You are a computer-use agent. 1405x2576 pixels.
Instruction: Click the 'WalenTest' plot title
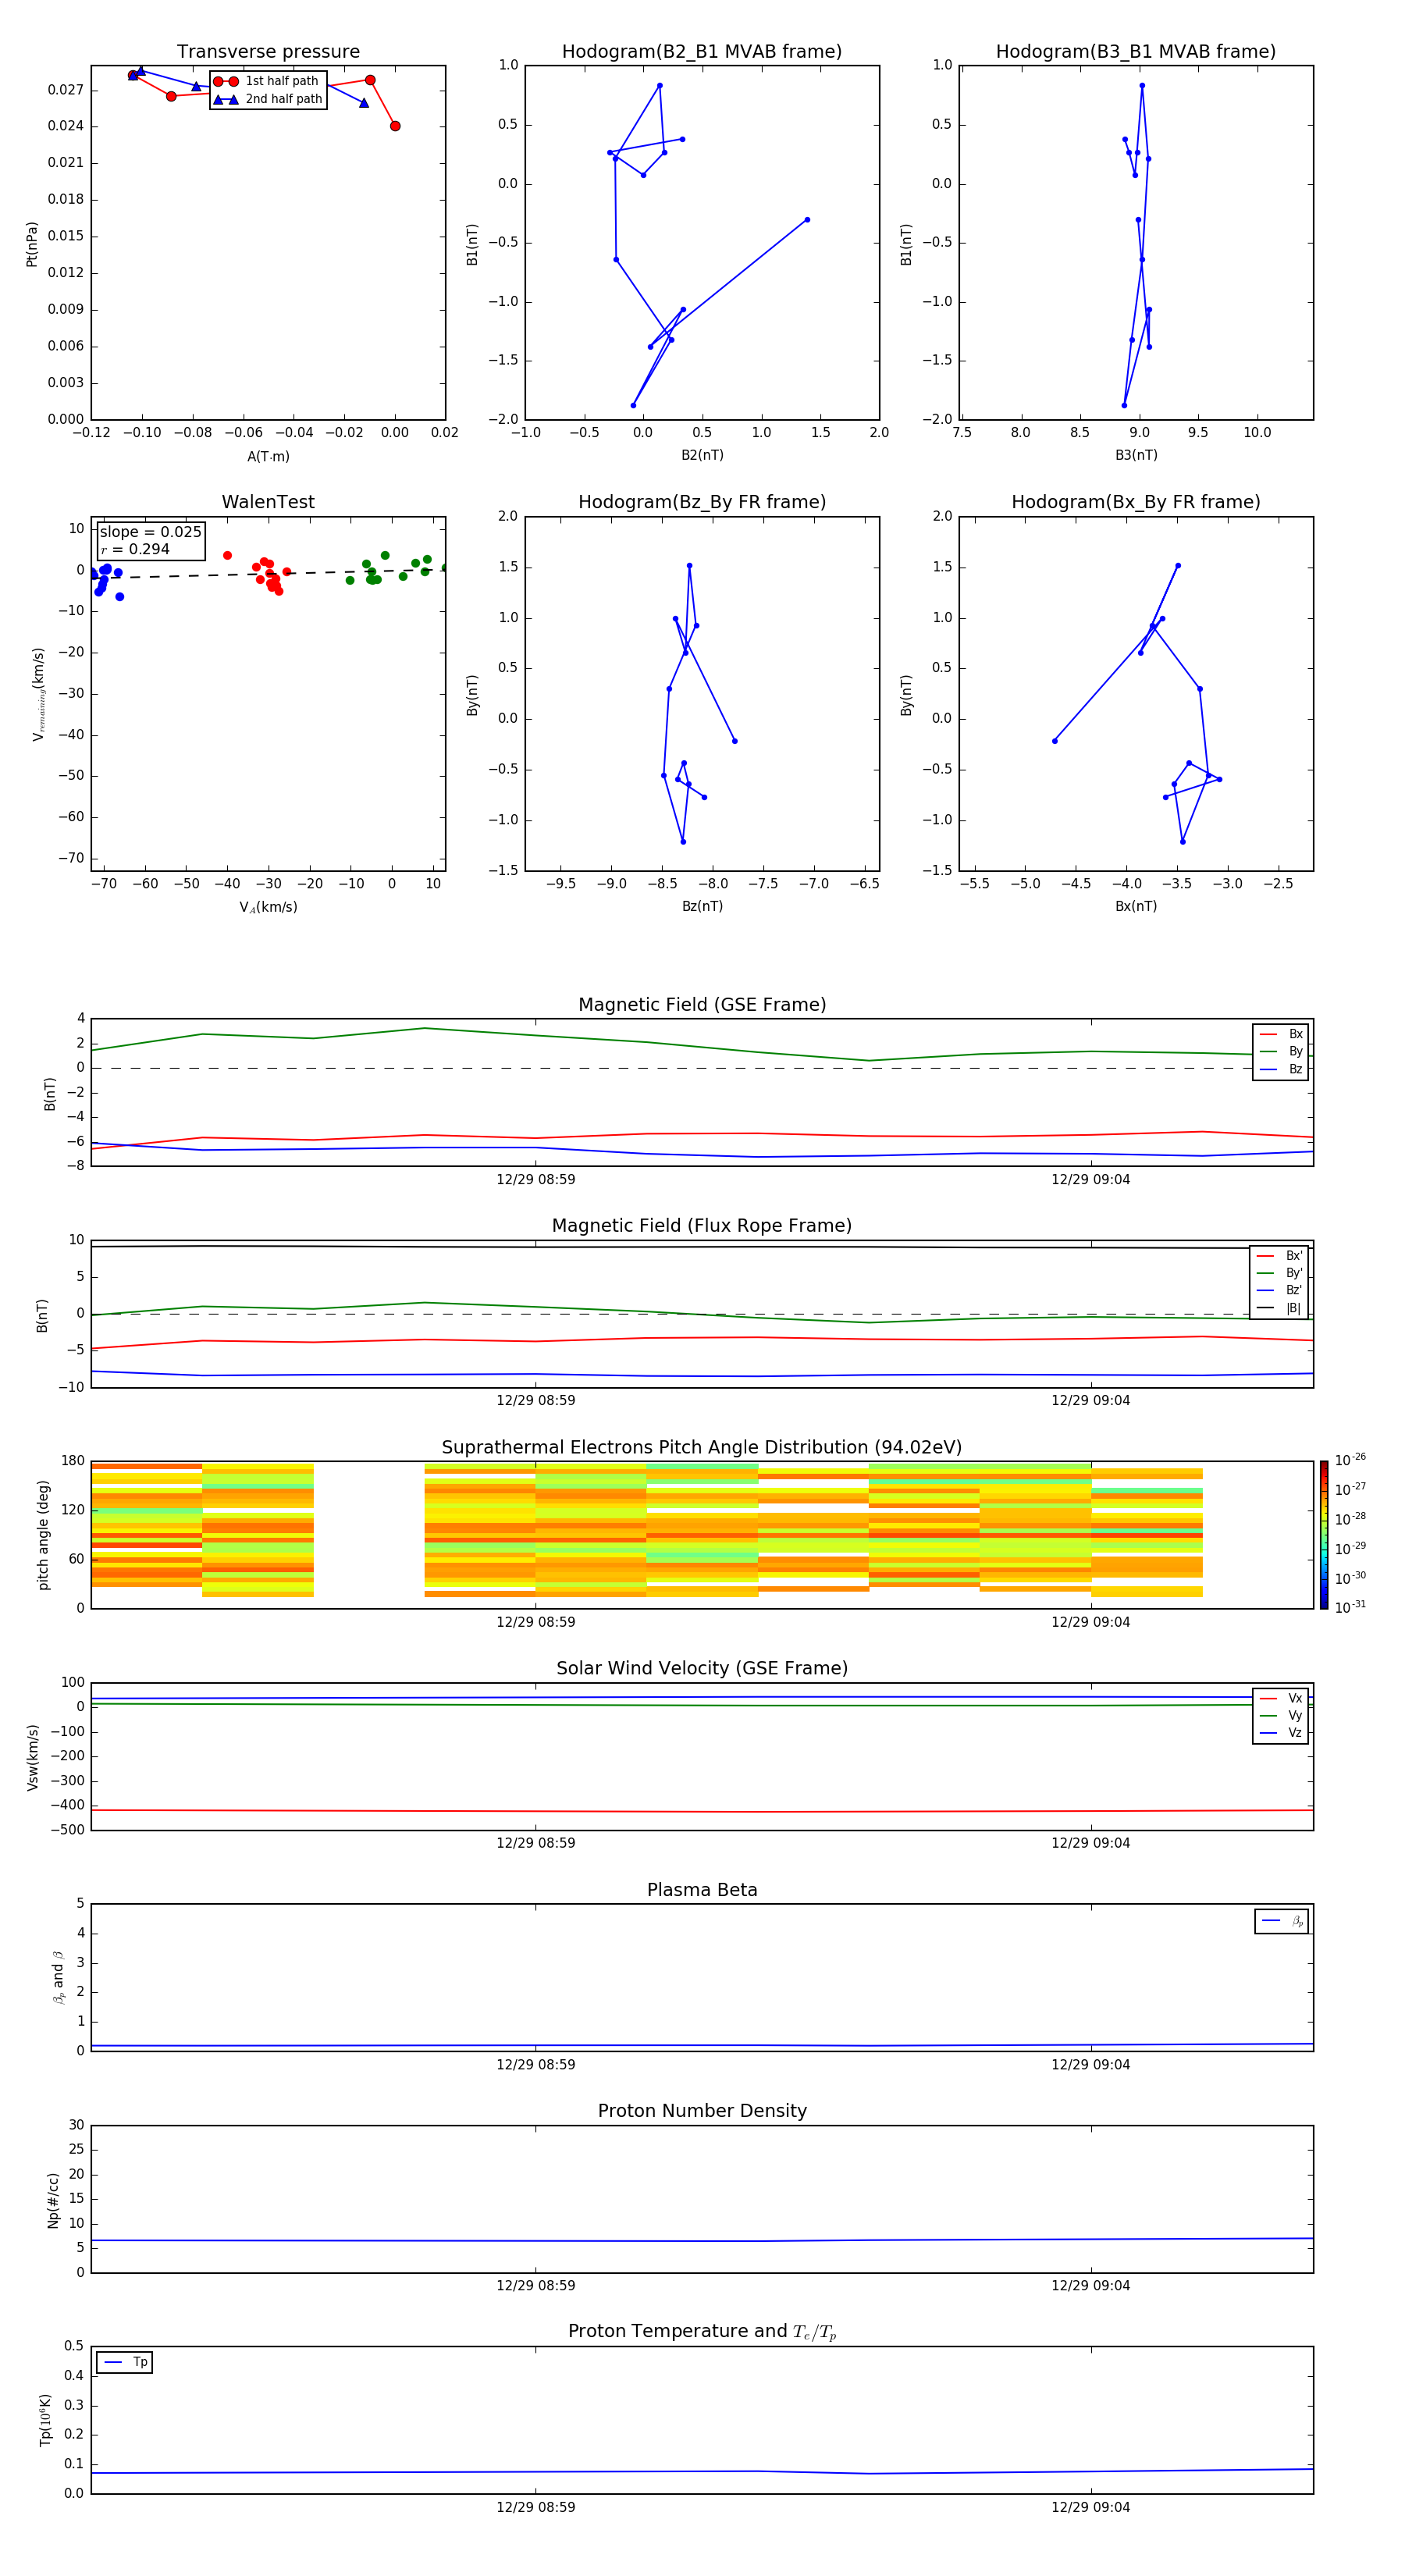(268, 502)
